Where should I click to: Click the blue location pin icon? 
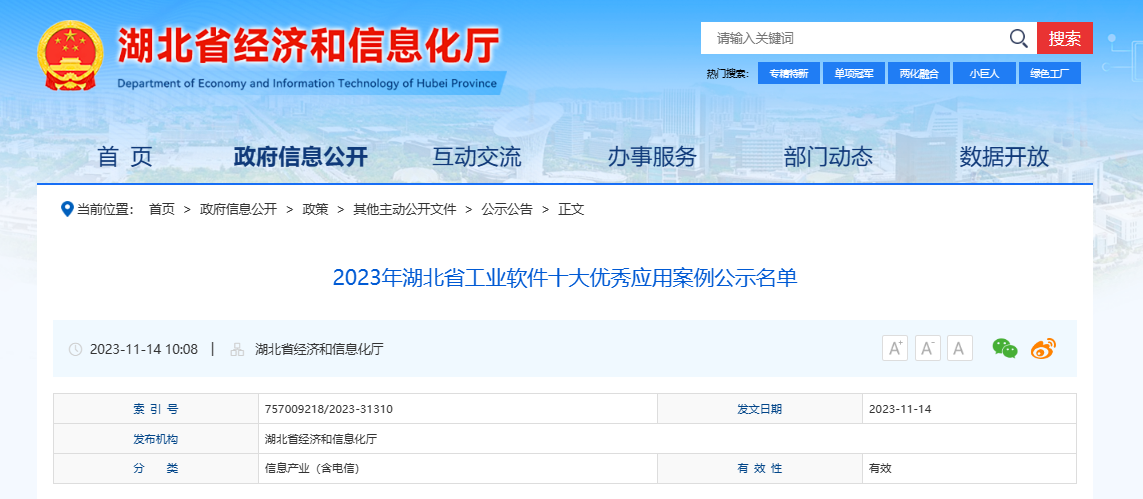click(x=67, y=209)
